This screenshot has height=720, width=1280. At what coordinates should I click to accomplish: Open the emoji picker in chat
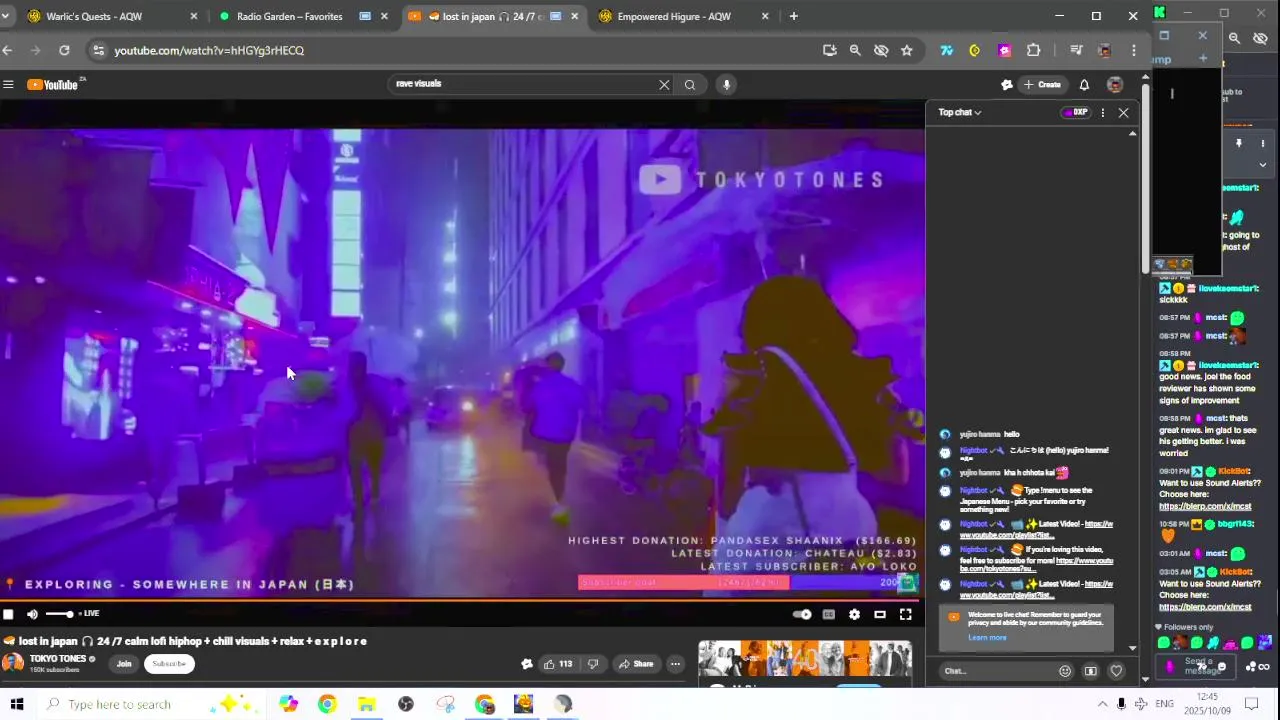point(1065,671)
